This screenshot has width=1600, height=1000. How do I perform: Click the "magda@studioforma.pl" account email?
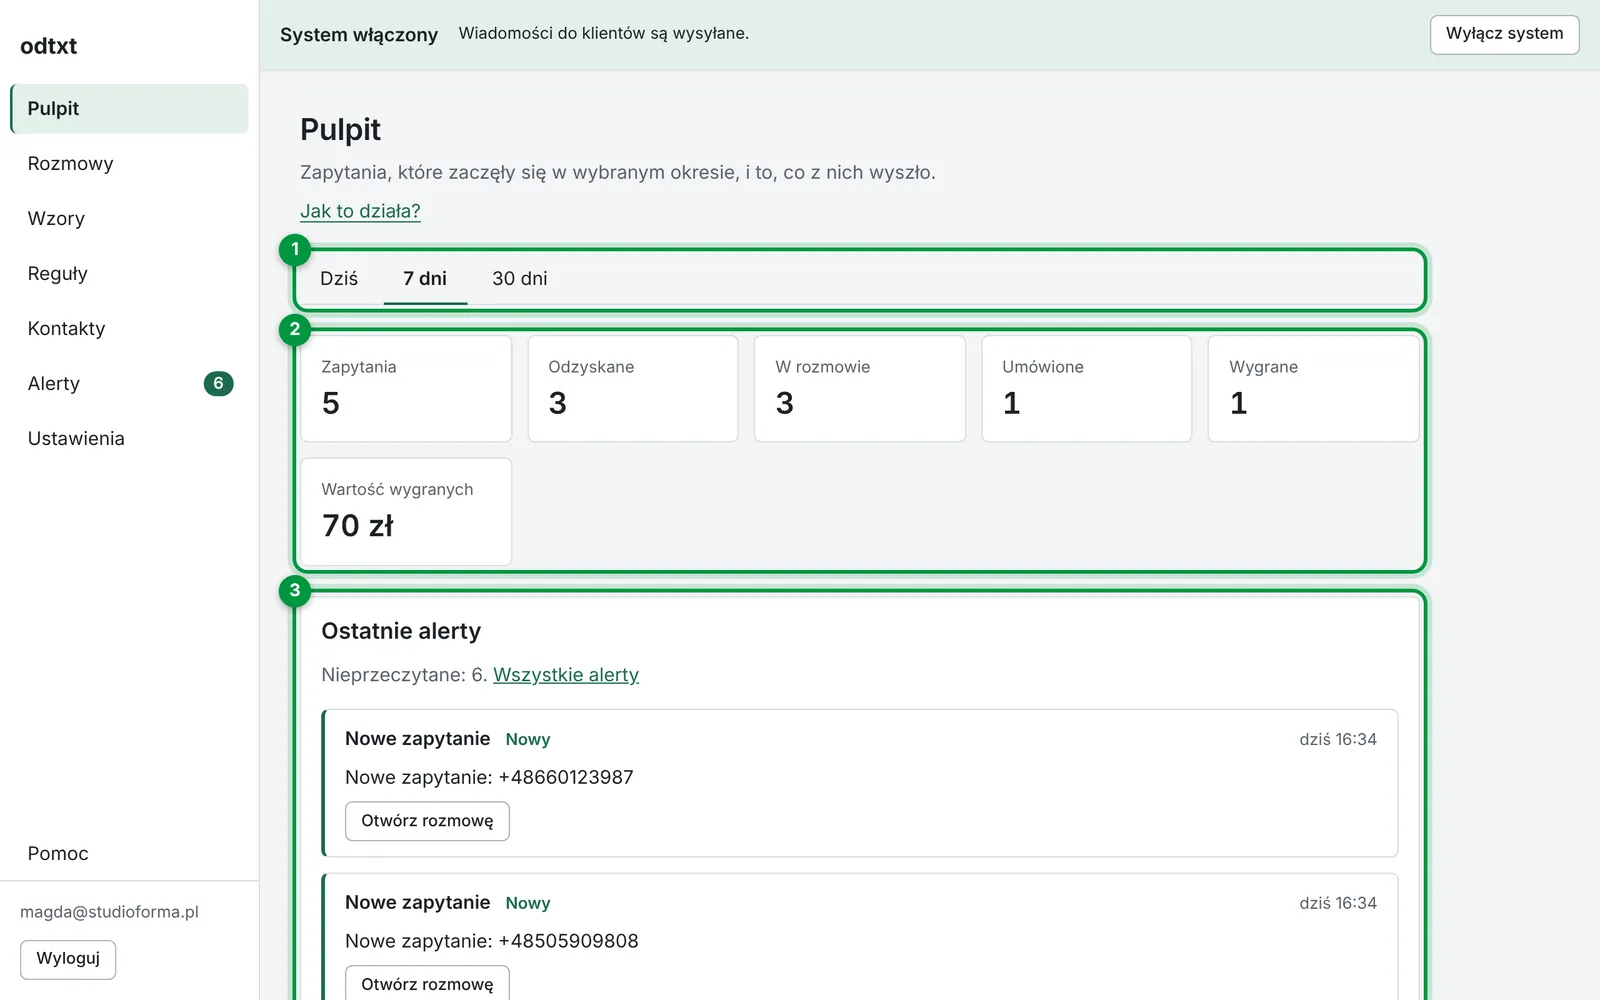click(x=109, y=912)
